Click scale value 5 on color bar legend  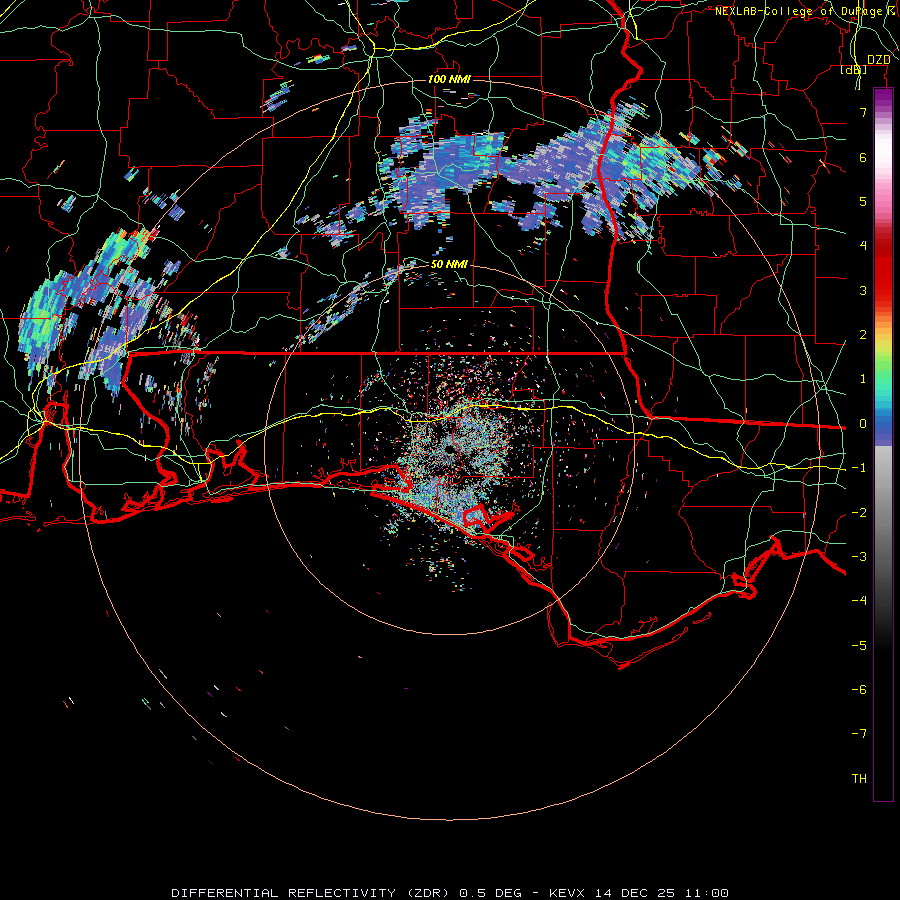pos(862,201)
